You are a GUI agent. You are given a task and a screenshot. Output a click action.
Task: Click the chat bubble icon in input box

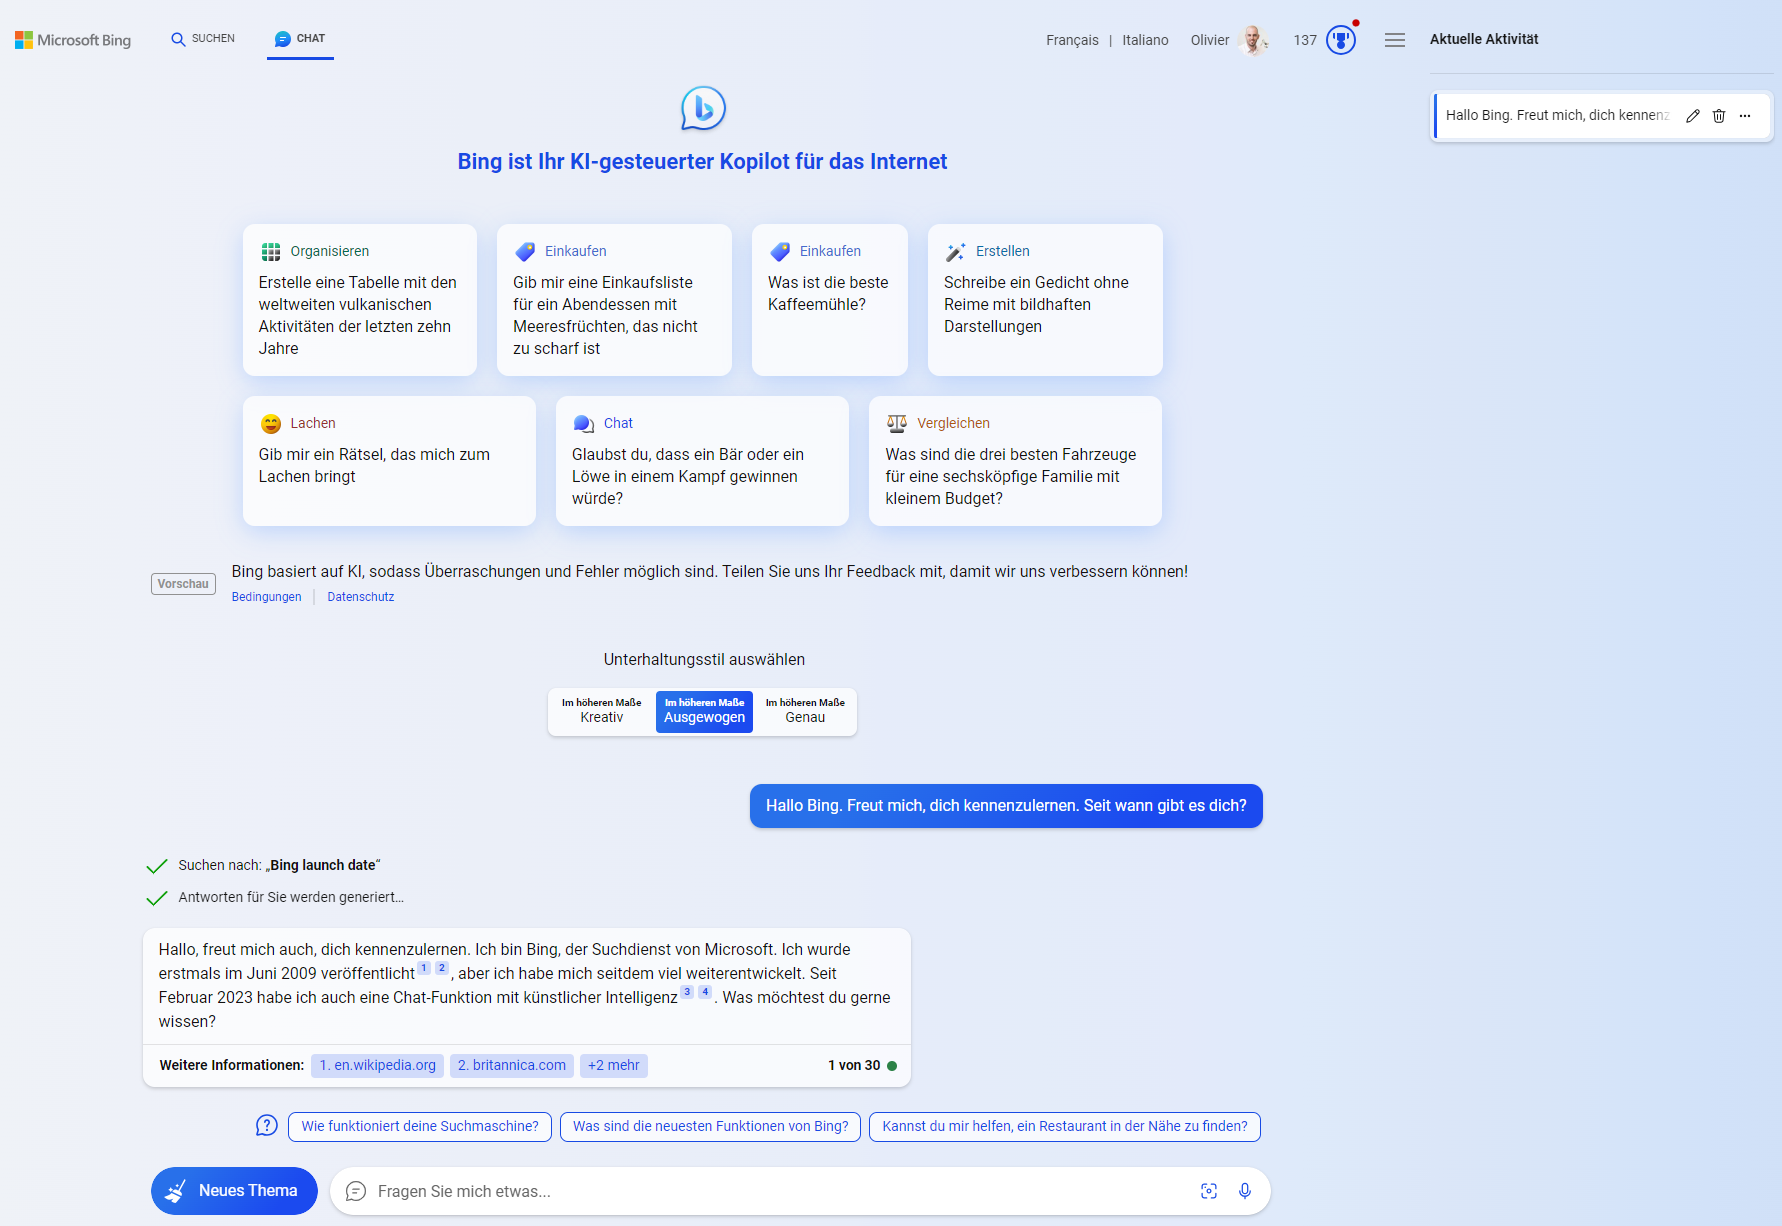click(356, 1191)
